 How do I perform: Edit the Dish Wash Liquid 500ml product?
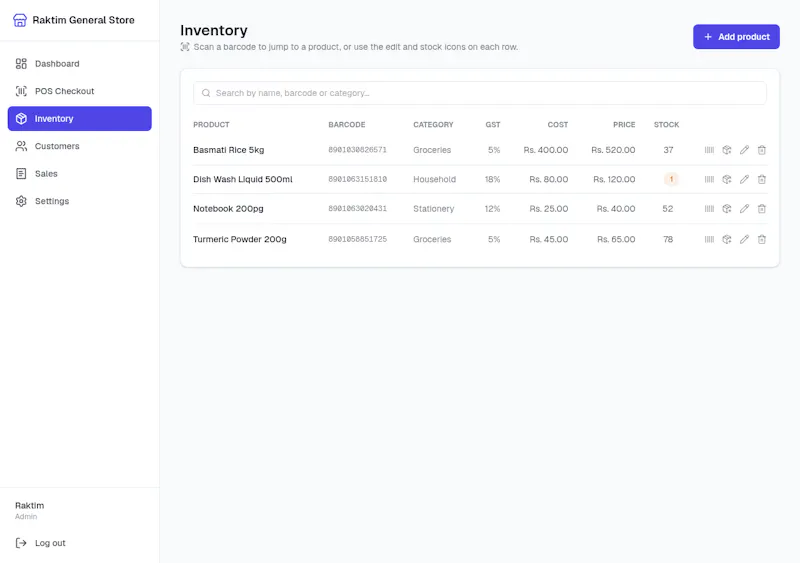click(x=744, y=180)
